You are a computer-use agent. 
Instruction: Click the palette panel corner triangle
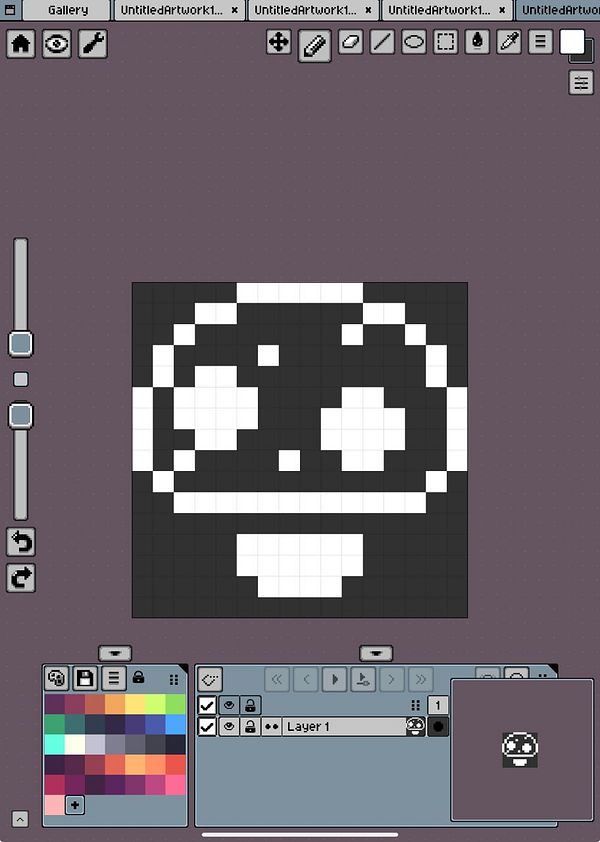click(183, 669)
